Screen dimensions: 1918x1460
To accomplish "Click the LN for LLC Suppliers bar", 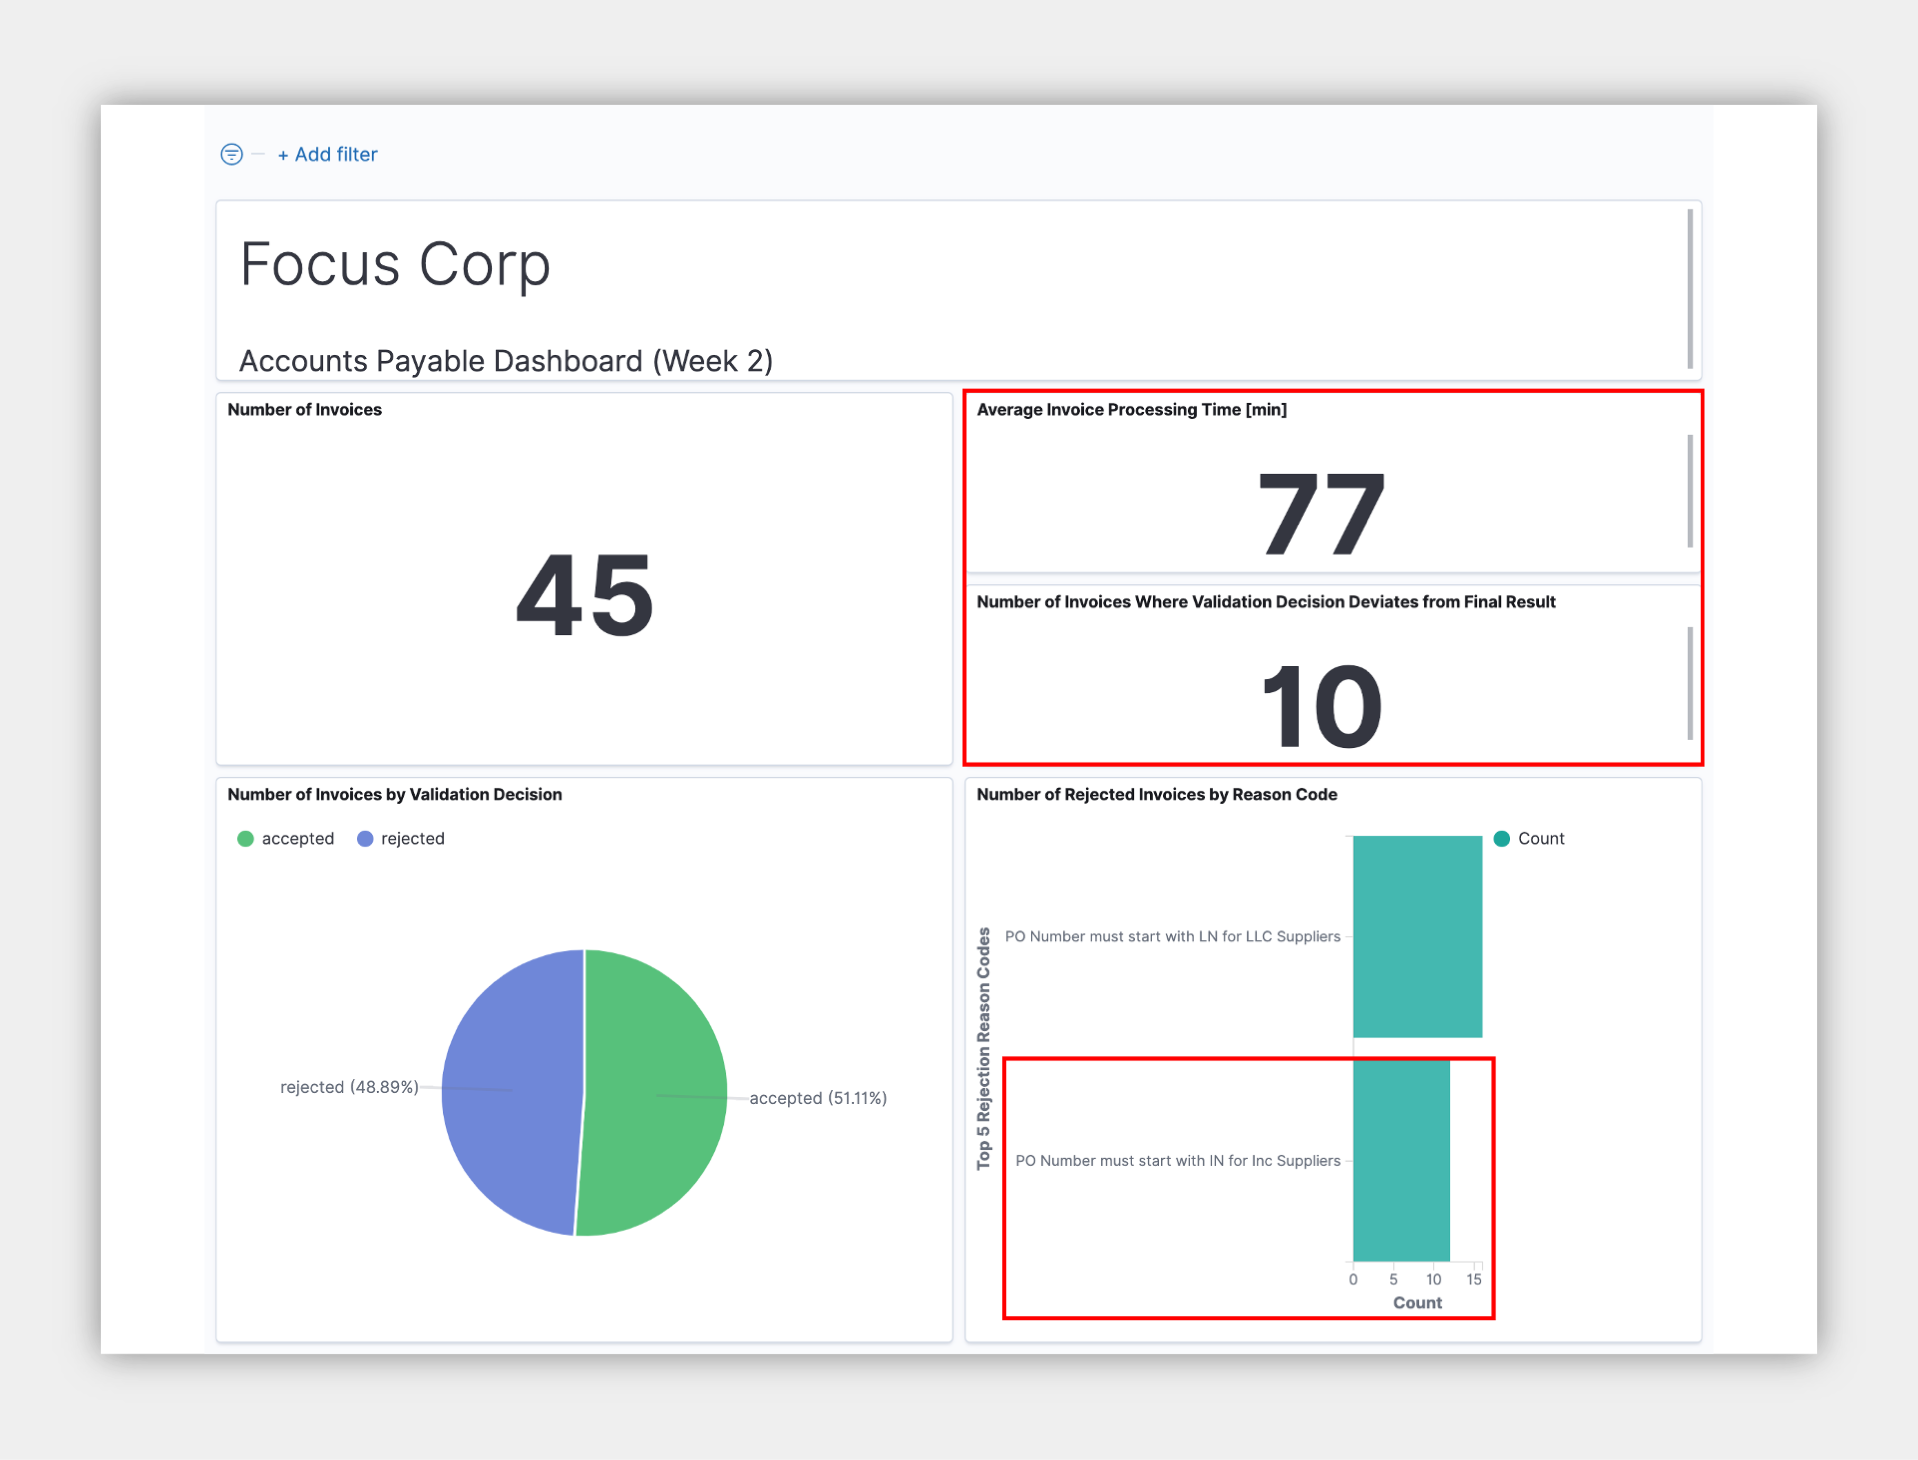I will (1417, 936).
